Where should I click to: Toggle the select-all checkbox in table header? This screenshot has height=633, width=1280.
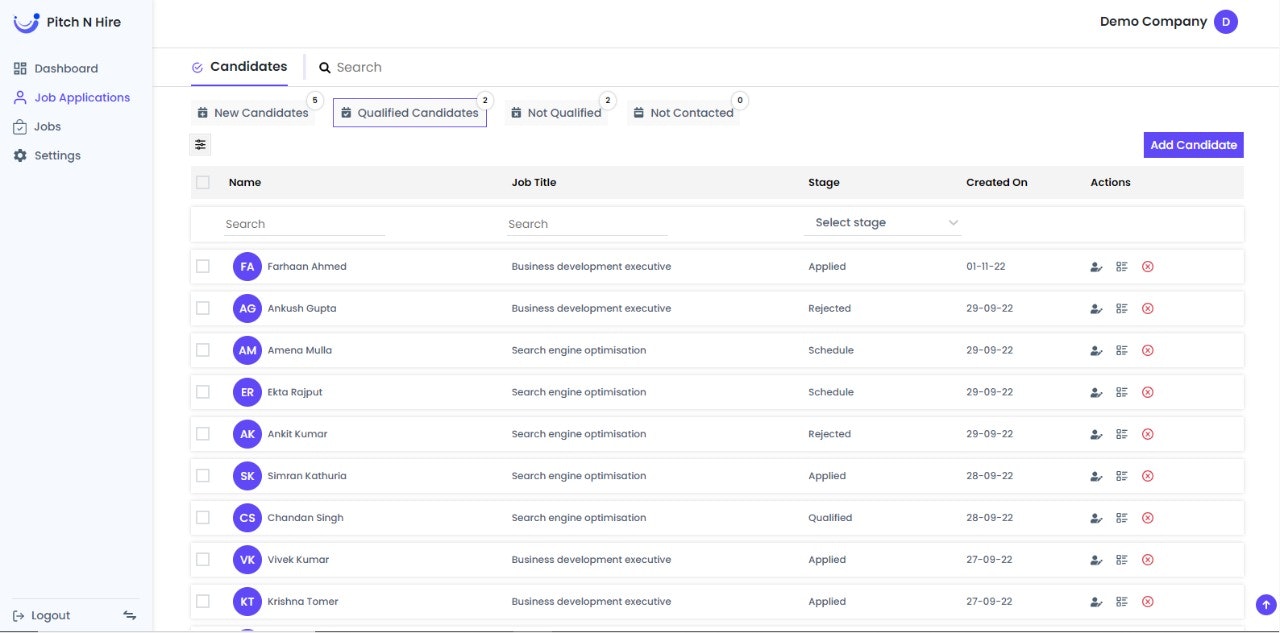(x=203, y=182)
